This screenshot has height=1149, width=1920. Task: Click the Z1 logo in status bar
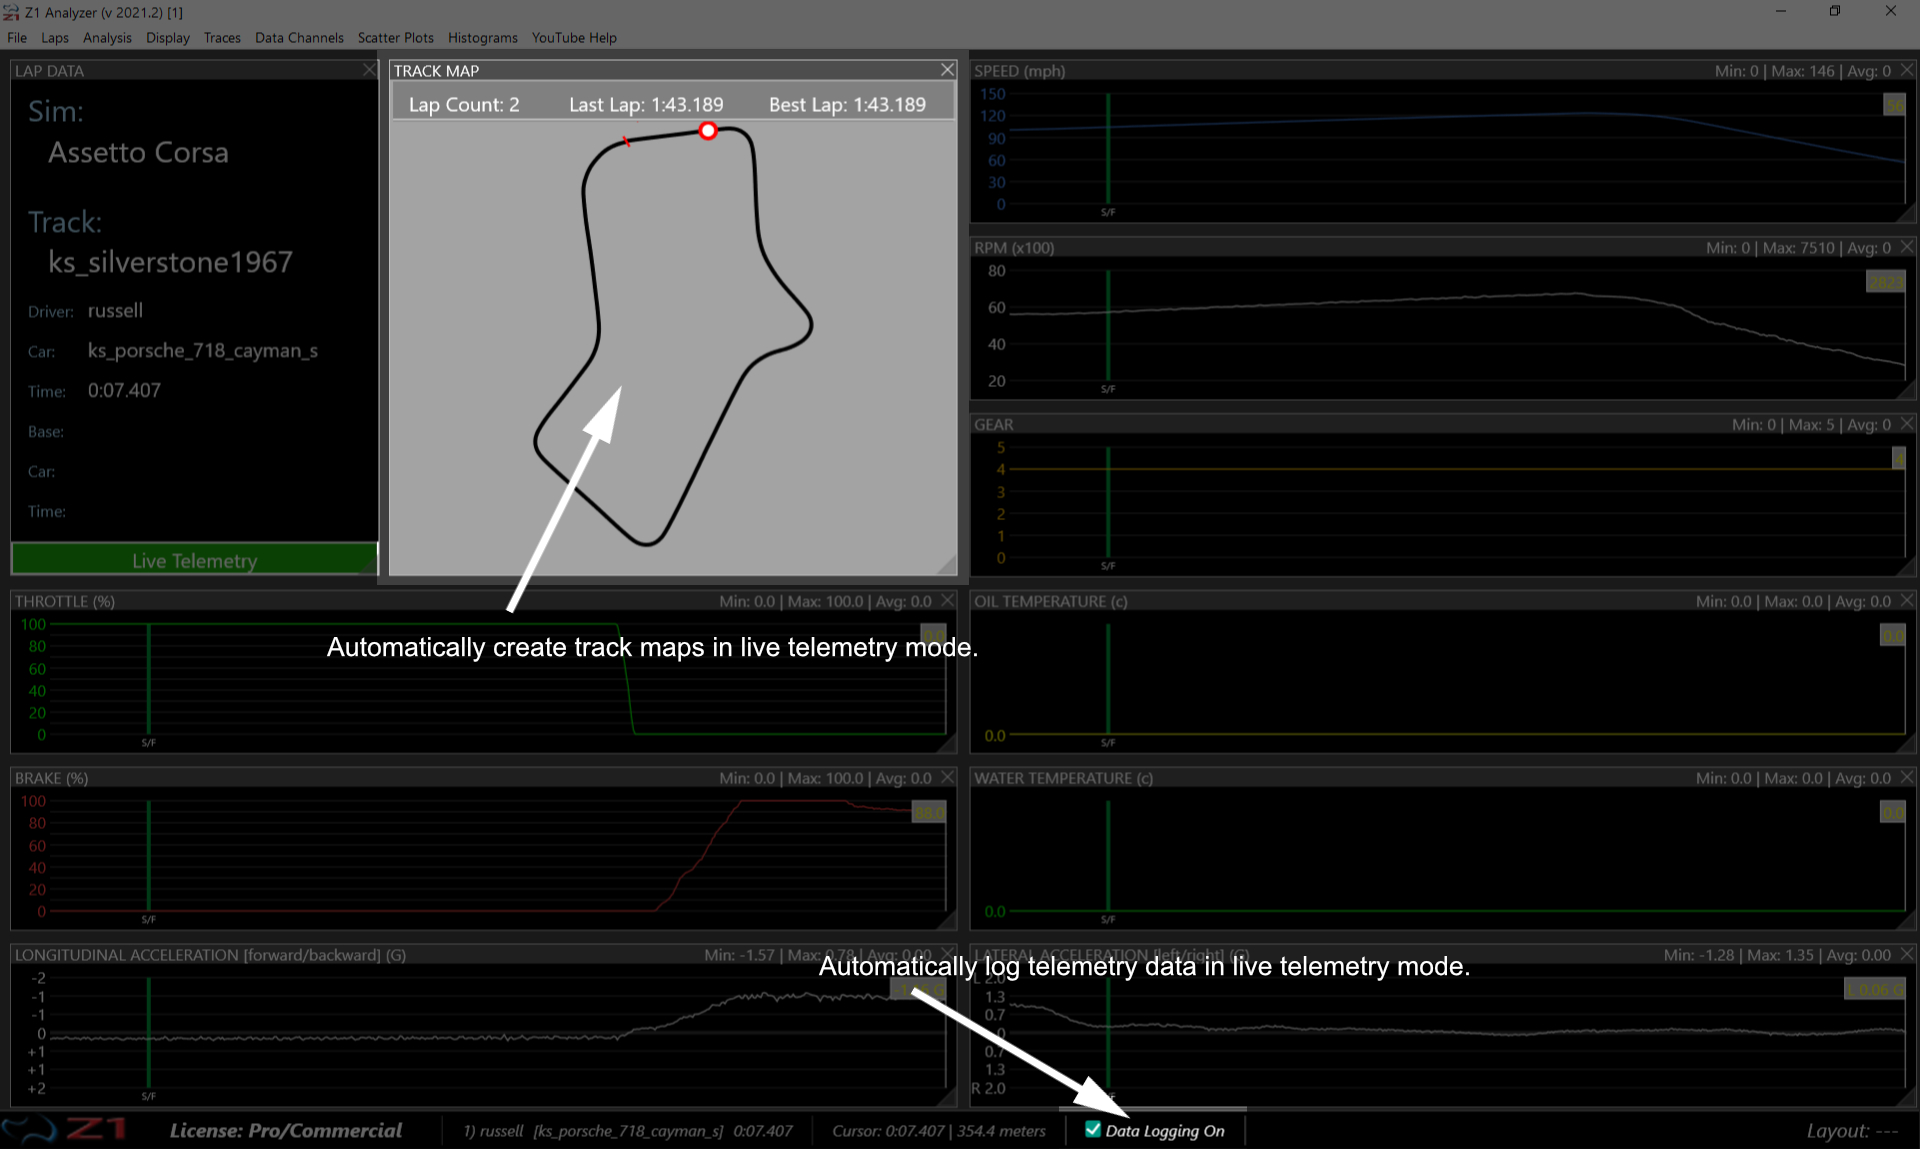click(x=64, y=1130)
